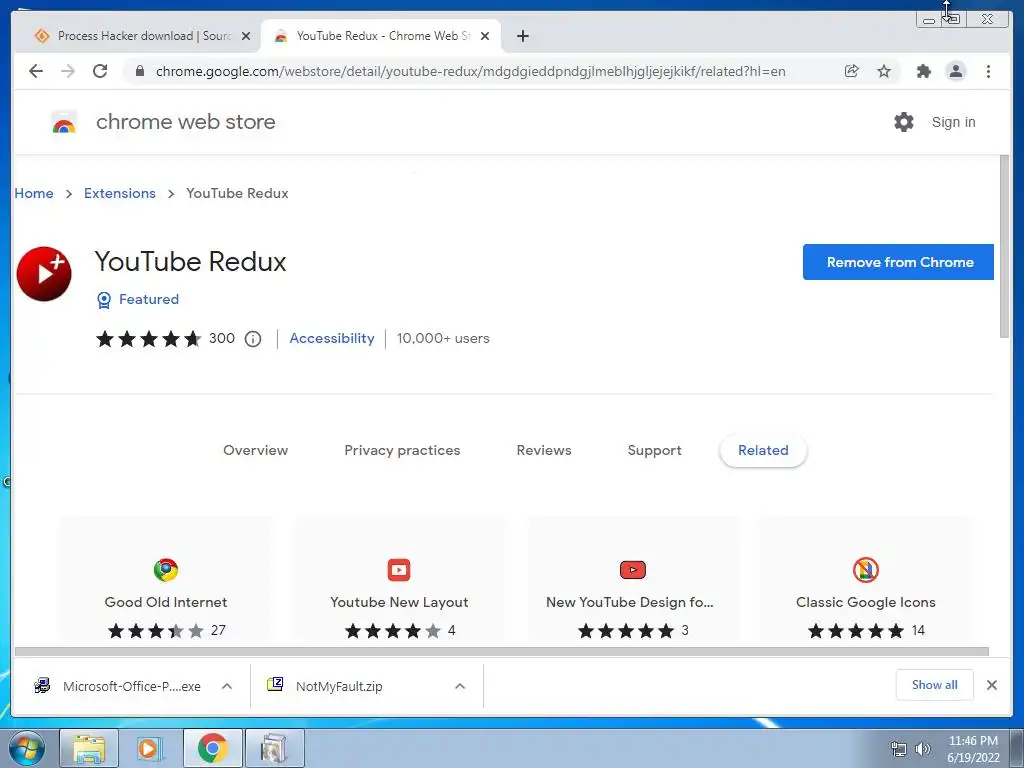Bookmark this page with the star
Viewport: 1024px width, 768px height.
pos(884,71)
